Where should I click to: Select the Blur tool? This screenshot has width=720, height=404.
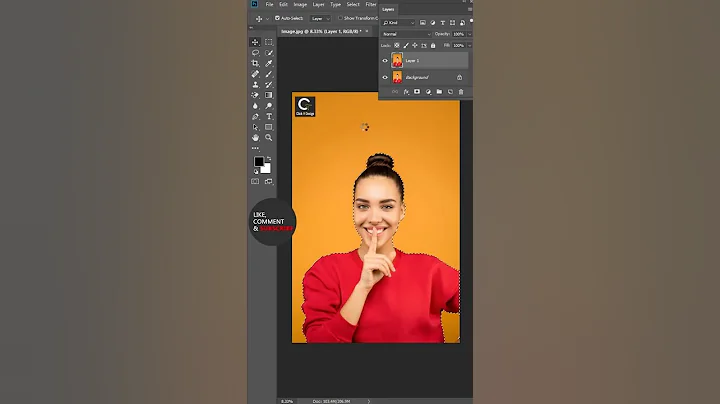[x=255, y=106]
